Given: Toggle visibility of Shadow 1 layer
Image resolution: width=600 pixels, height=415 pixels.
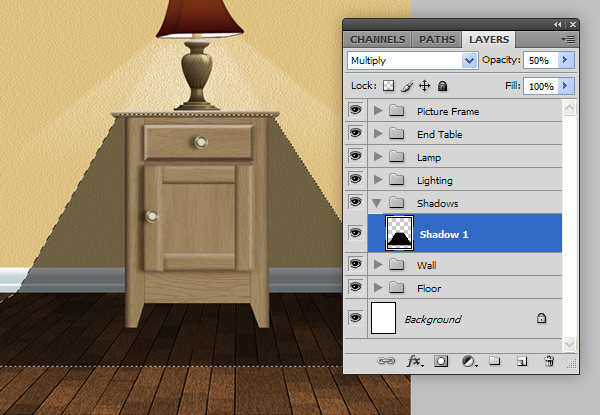Looking at the screenshot, I should 355,233.
